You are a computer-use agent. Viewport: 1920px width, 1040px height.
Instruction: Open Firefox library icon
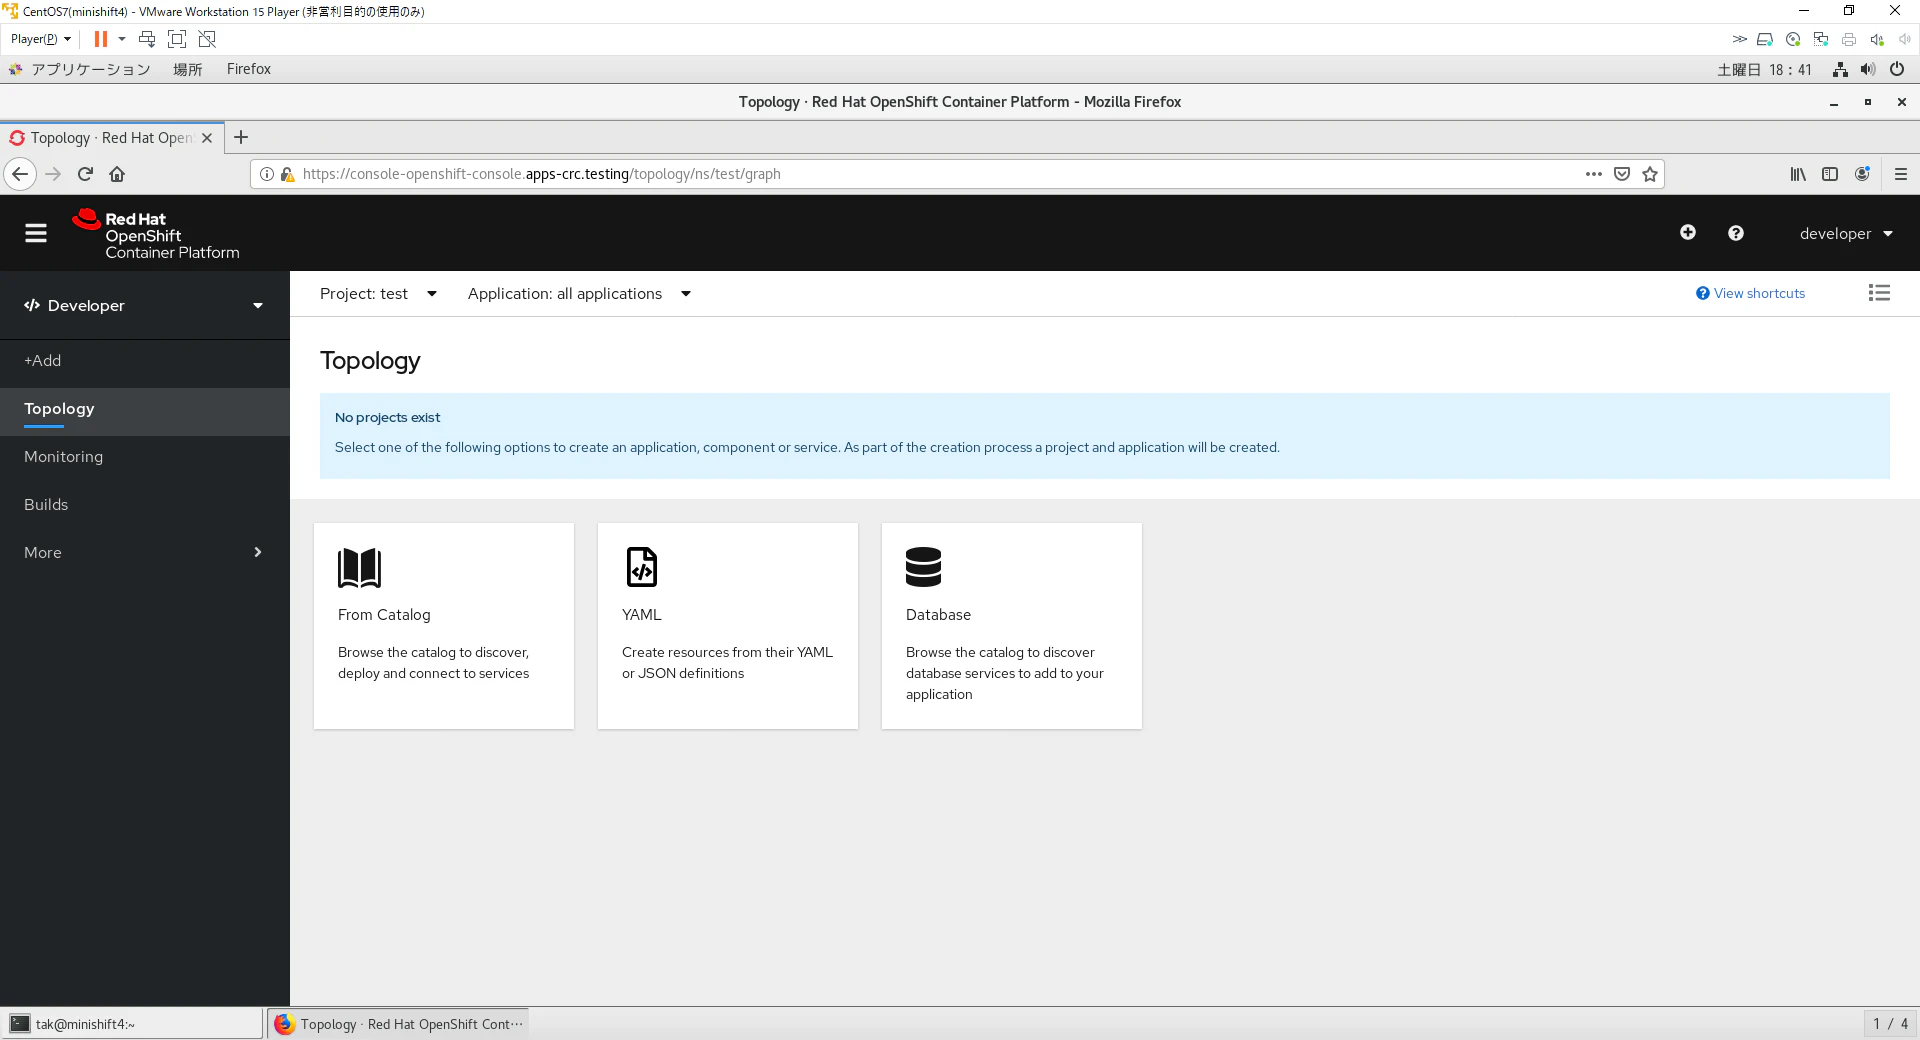coord(1798,174)
